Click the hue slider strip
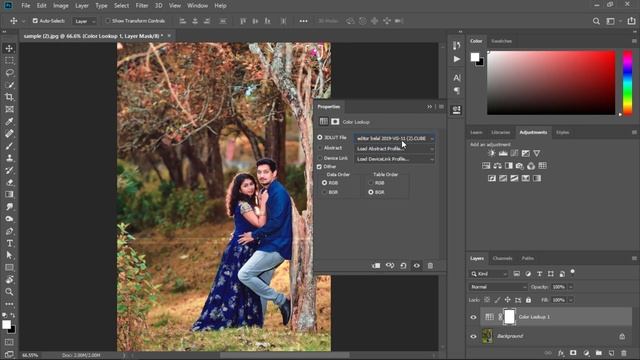This screenshot has width=640, height=360. coord(627,83)
